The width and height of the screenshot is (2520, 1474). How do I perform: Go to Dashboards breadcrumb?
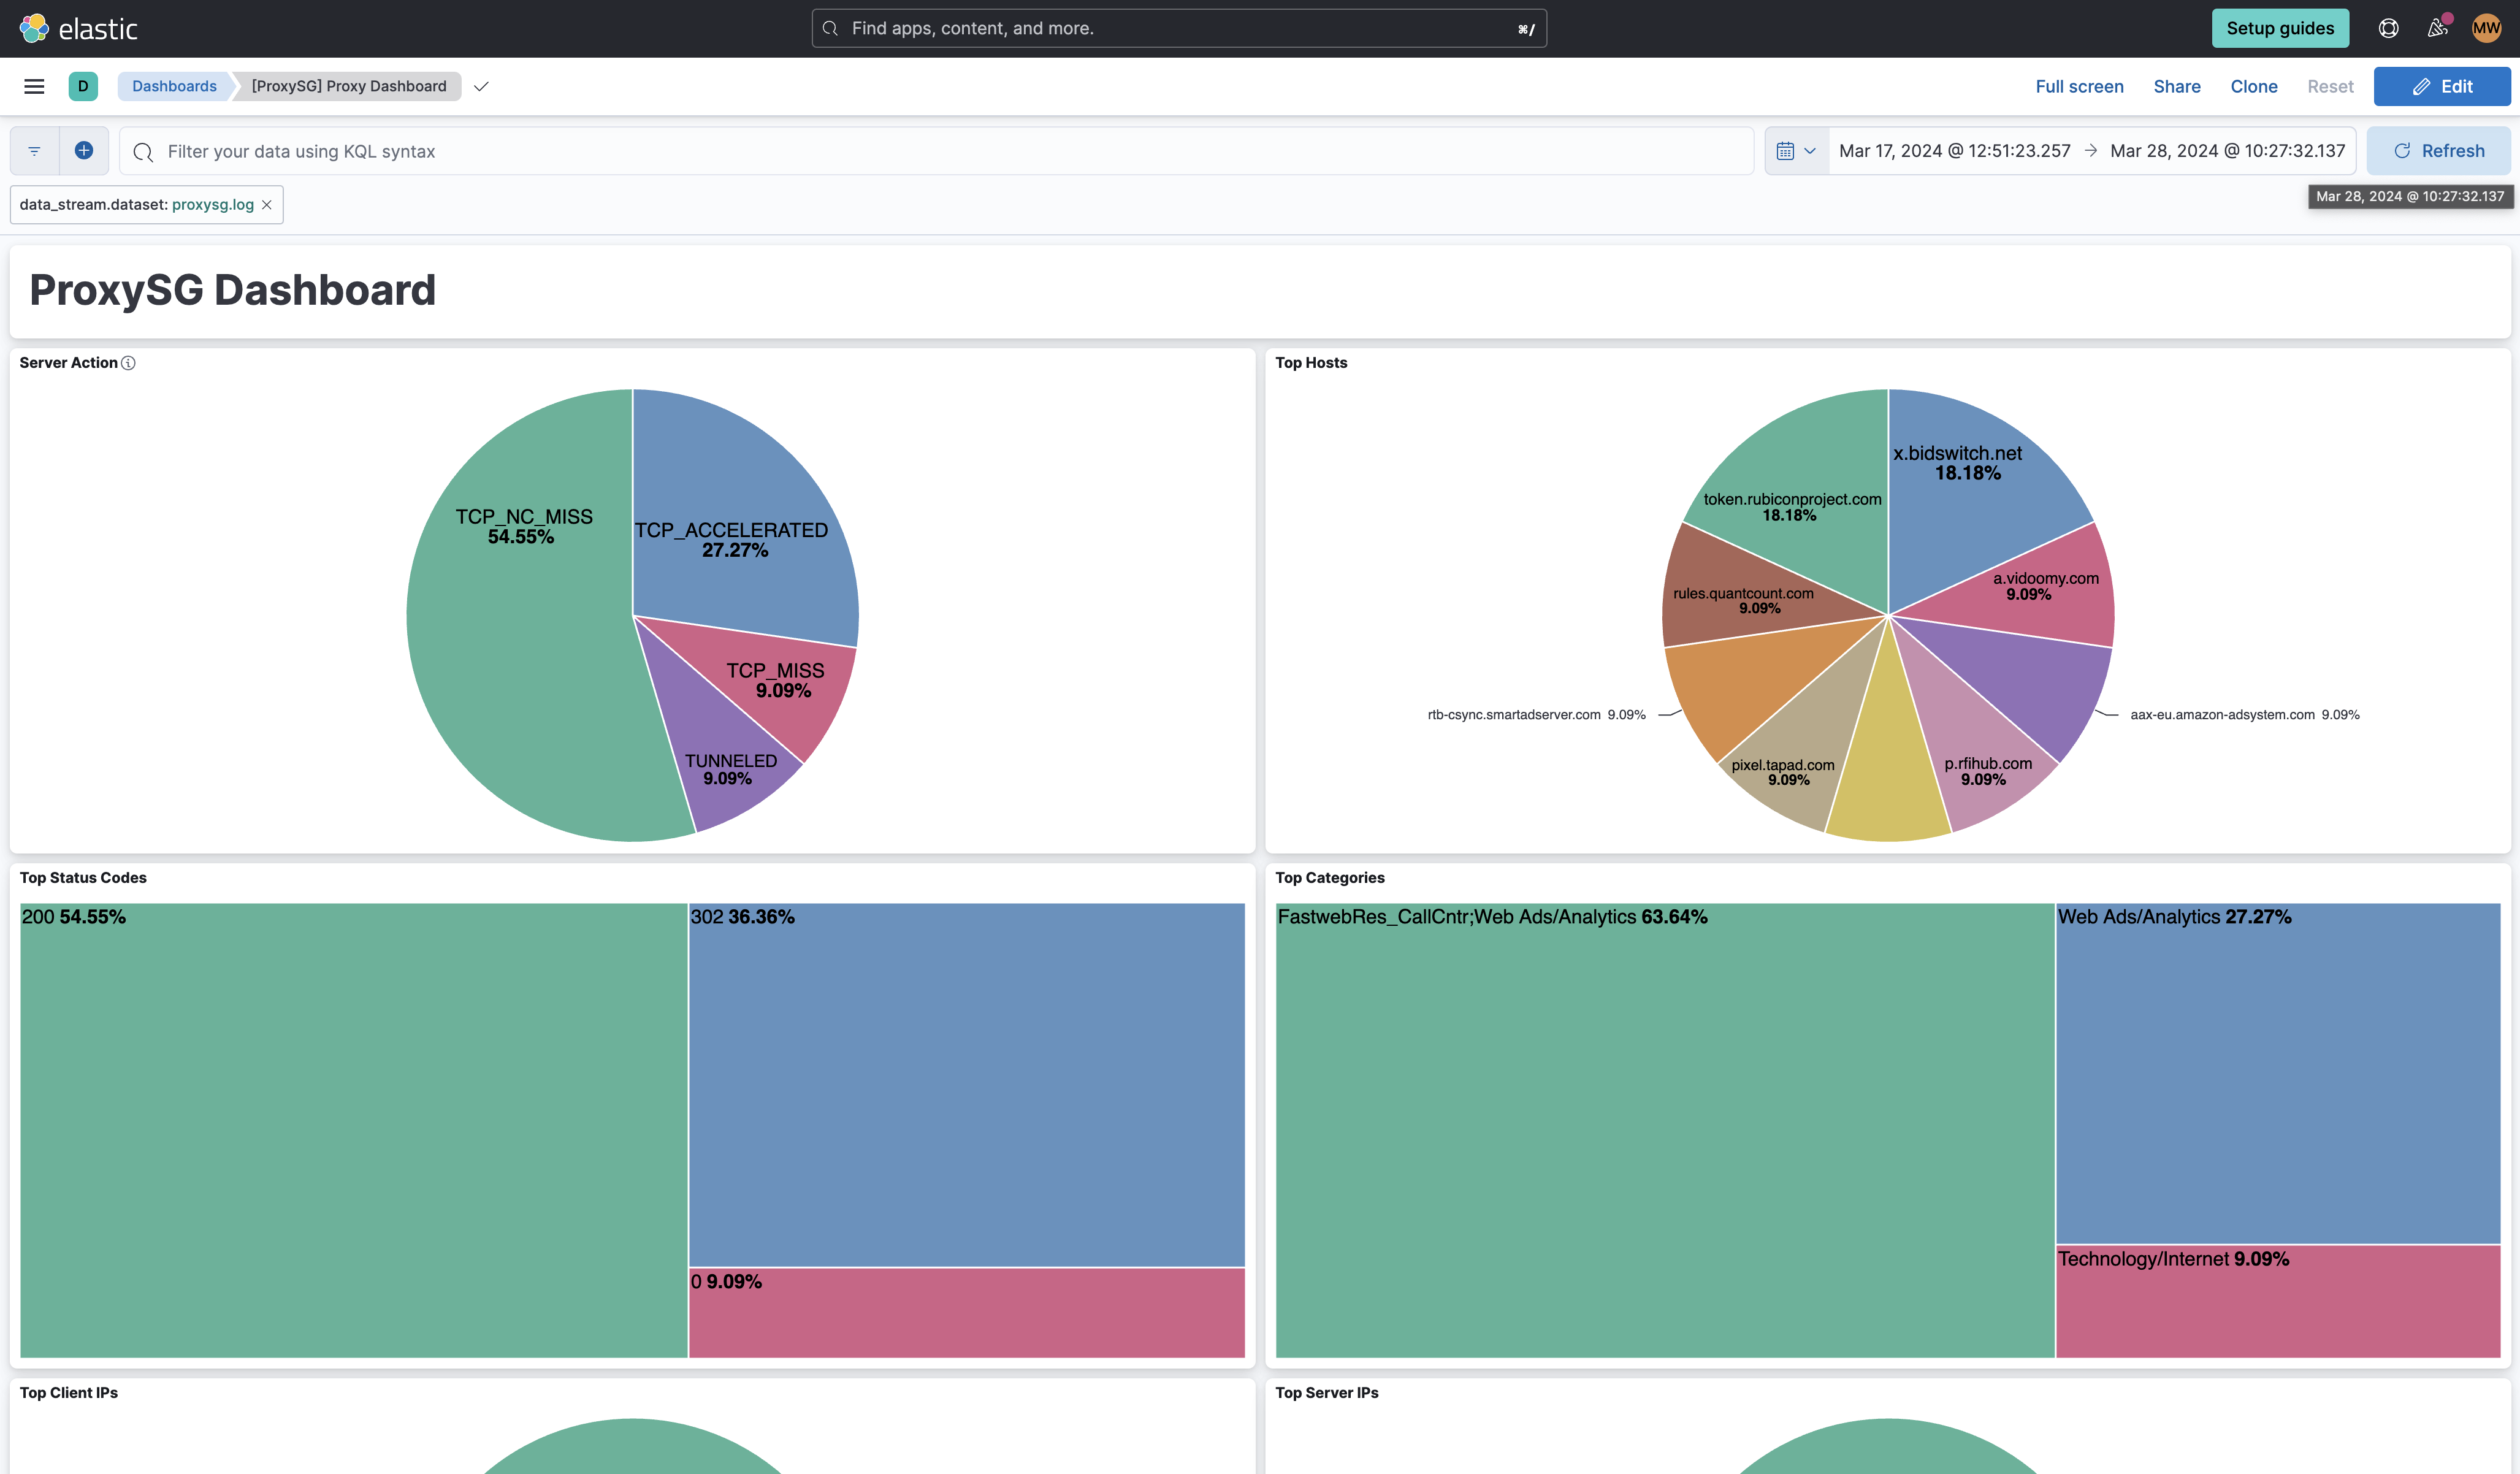pyautogui.click(x=174, y=86)
